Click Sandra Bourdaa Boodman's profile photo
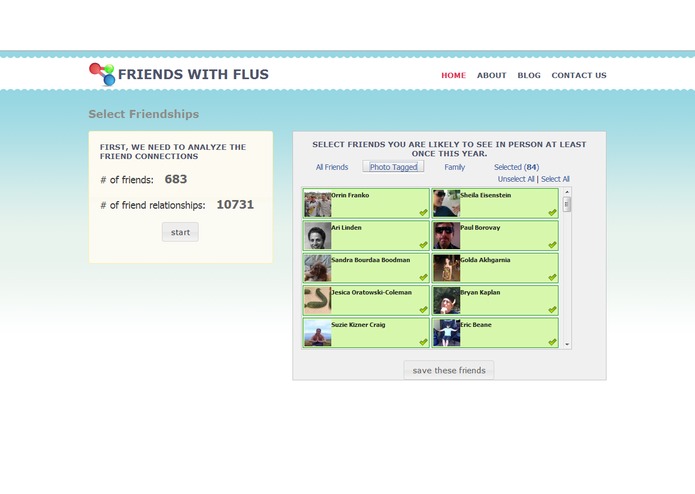Image resolution: width=695 pixels, height=494 pixels. [318, 268]
